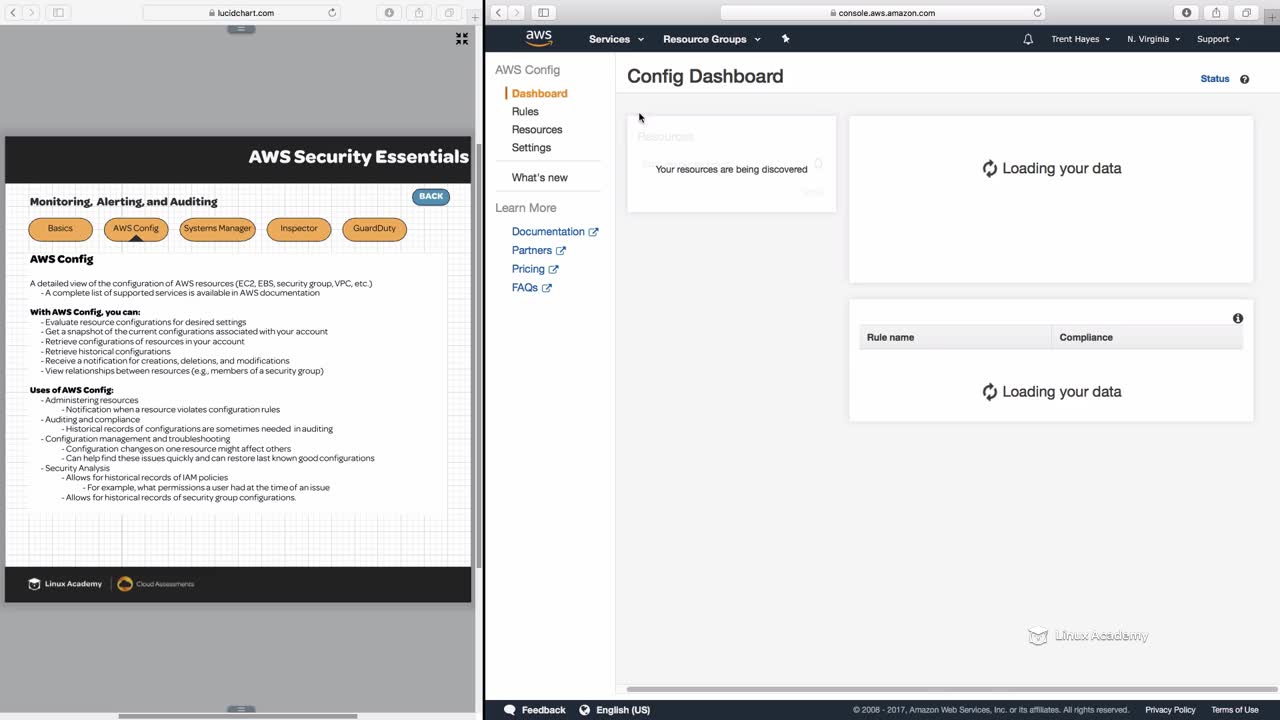Open downloads in the Lucidchart Safari window
Viewport: 1280px width, 720px height.
389,13
